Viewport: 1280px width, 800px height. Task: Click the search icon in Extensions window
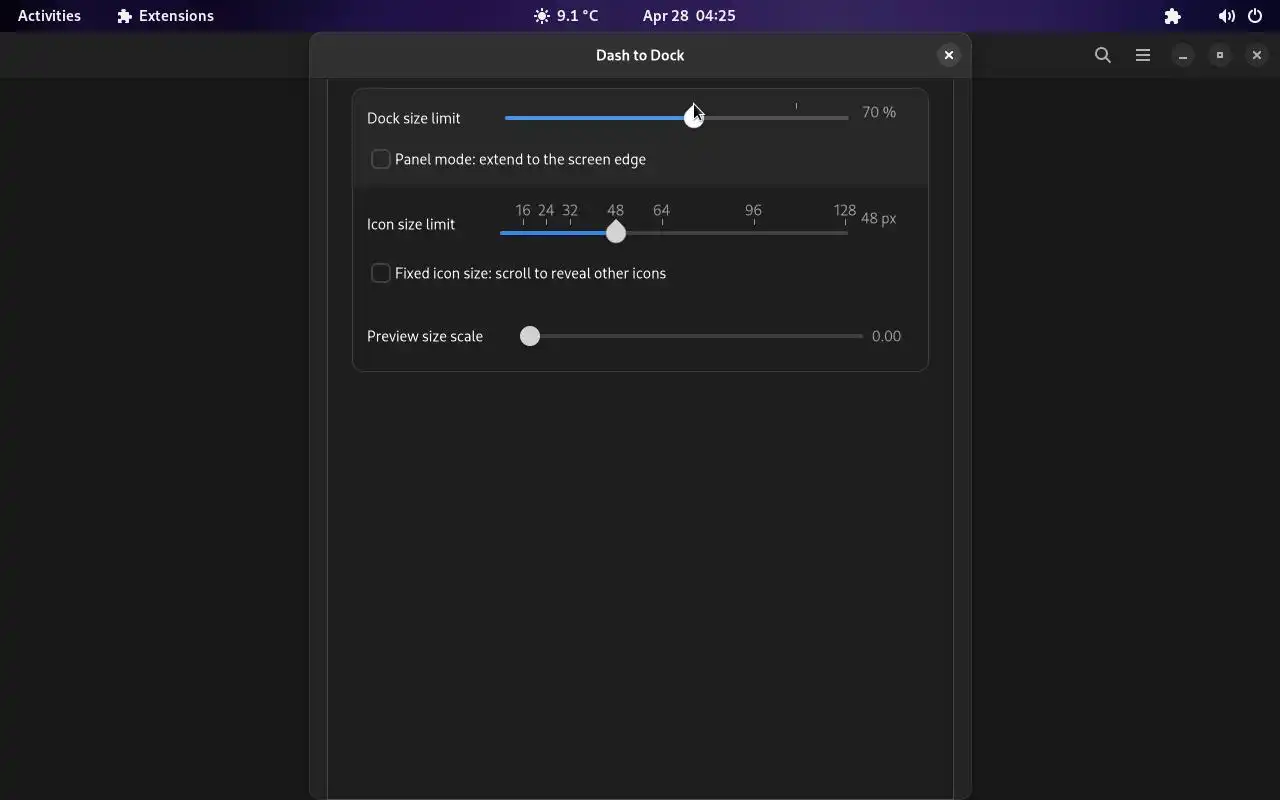[1103, 55]
